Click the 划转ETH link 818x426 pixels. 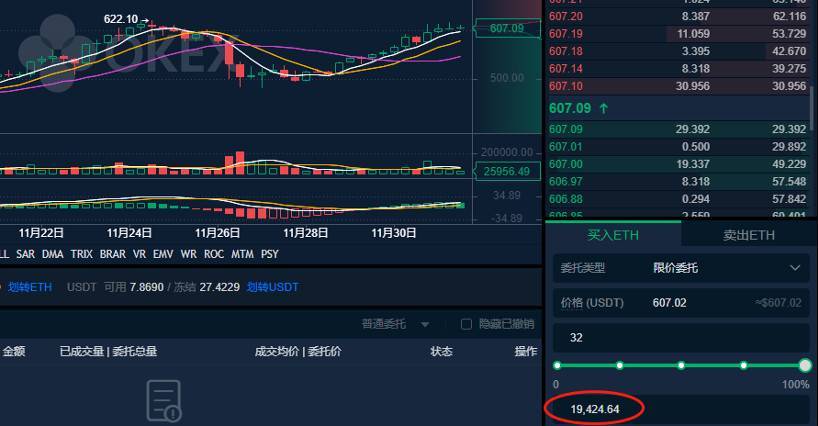tap(30, 287)
